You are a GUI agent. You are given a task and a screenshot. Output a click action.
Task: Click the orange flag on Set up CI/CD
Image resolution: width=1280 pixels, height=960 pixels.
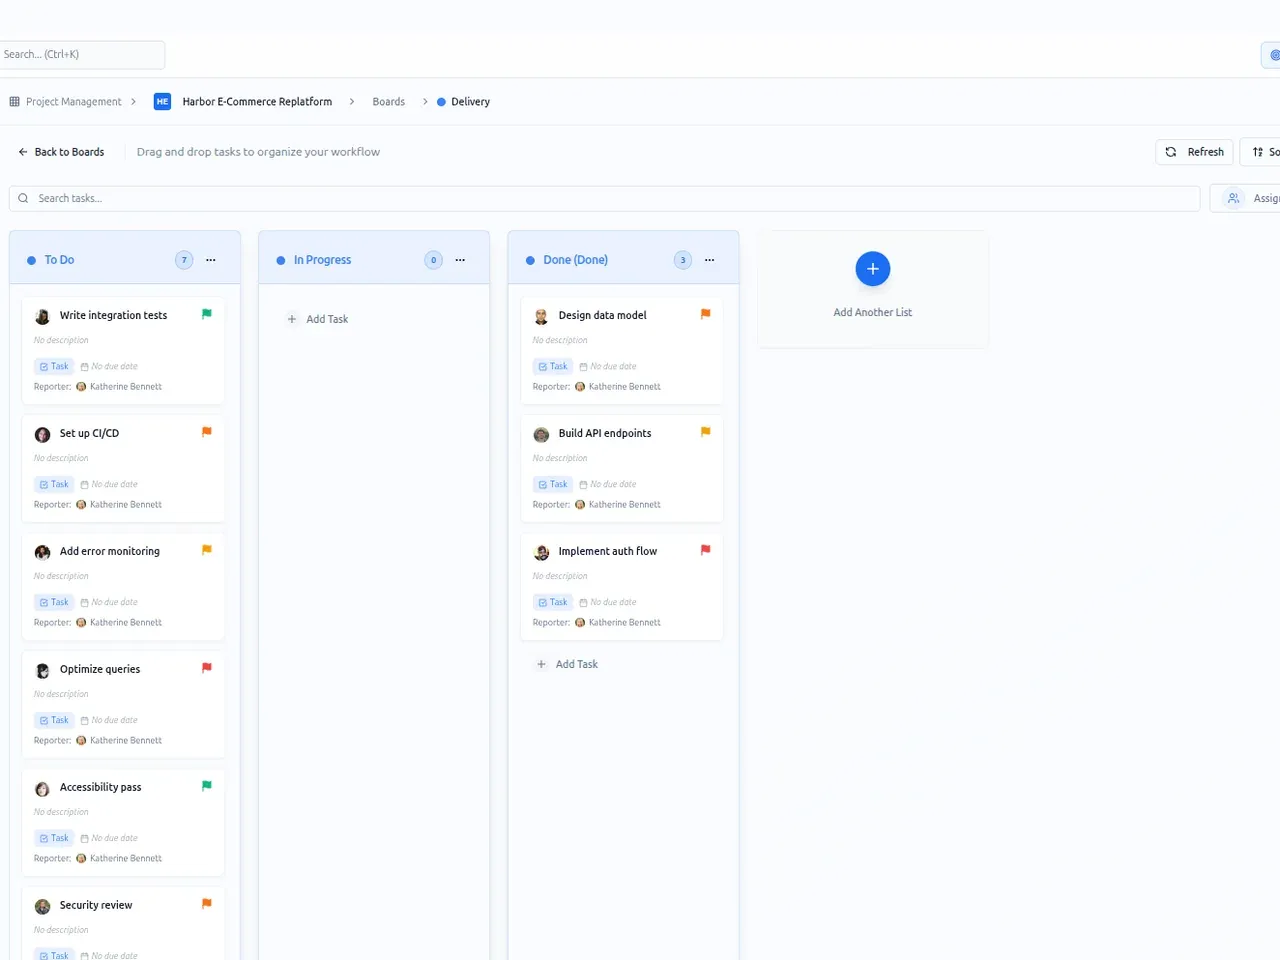[x=207, y=432]
